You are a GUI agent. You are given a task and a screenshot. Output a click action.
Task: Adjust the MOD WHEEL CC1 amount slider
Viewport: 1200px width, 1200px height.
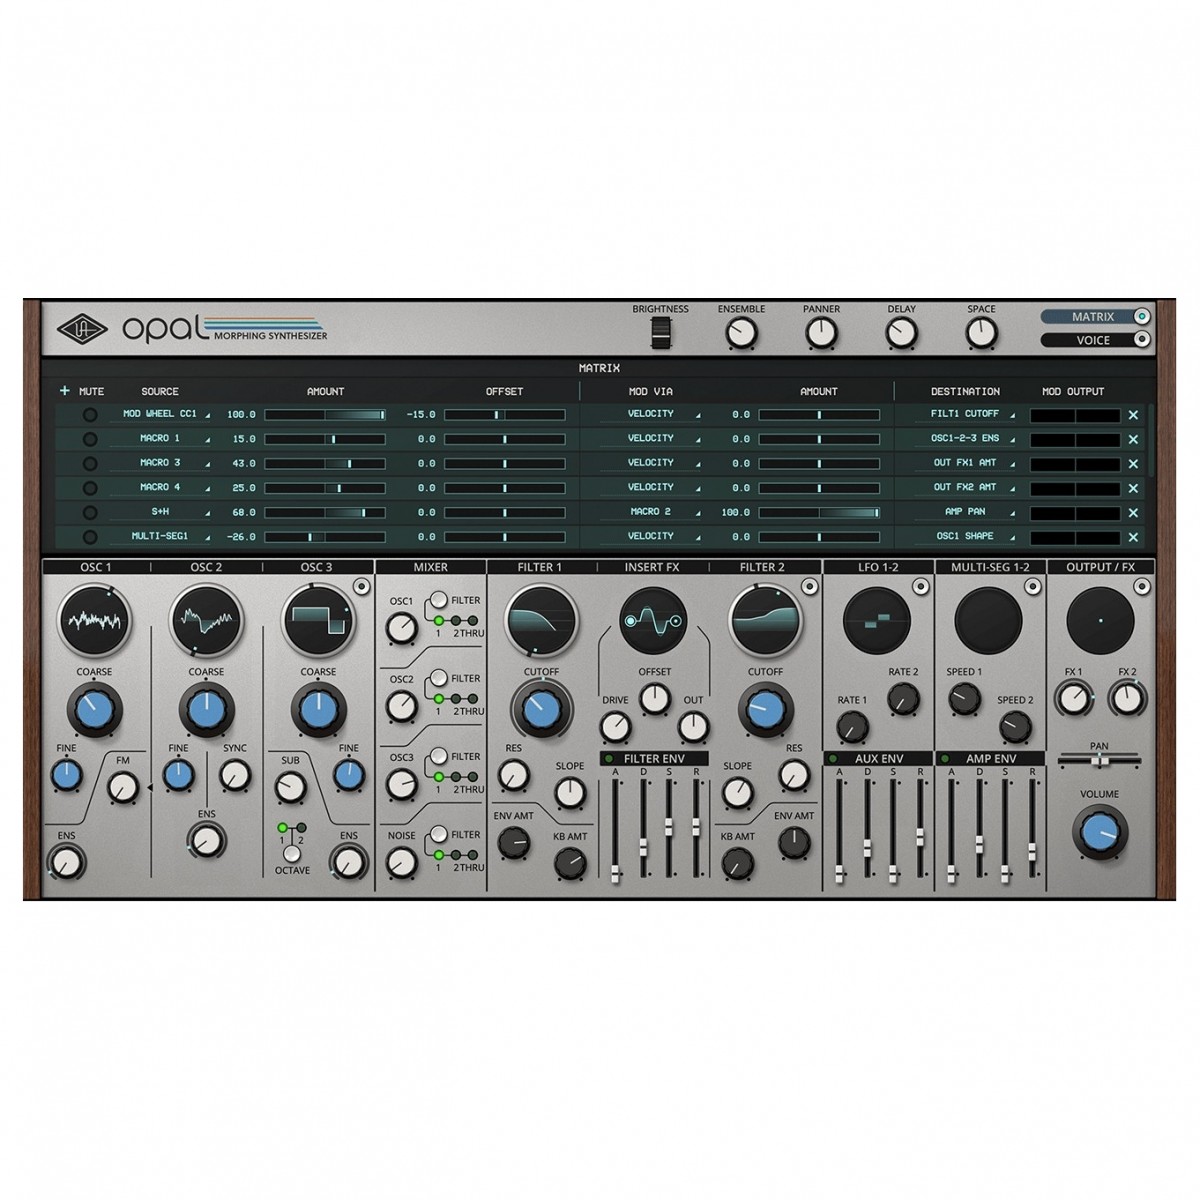tap(325, 414)
